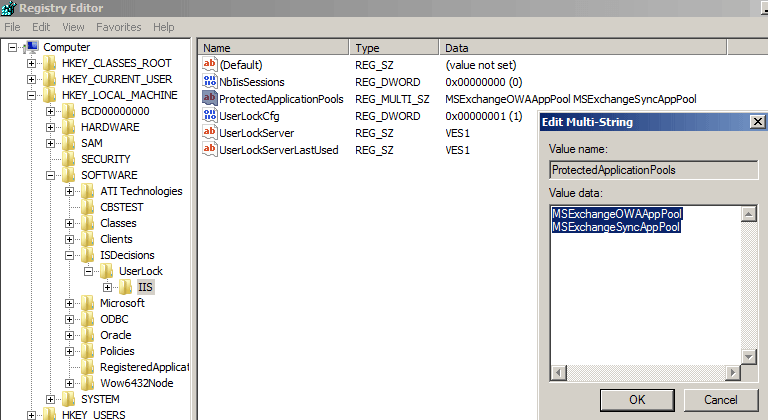This screenshot has height=420, width=768.
Task: Close the Edit Multi-String dialog with X
Action: 757,122
